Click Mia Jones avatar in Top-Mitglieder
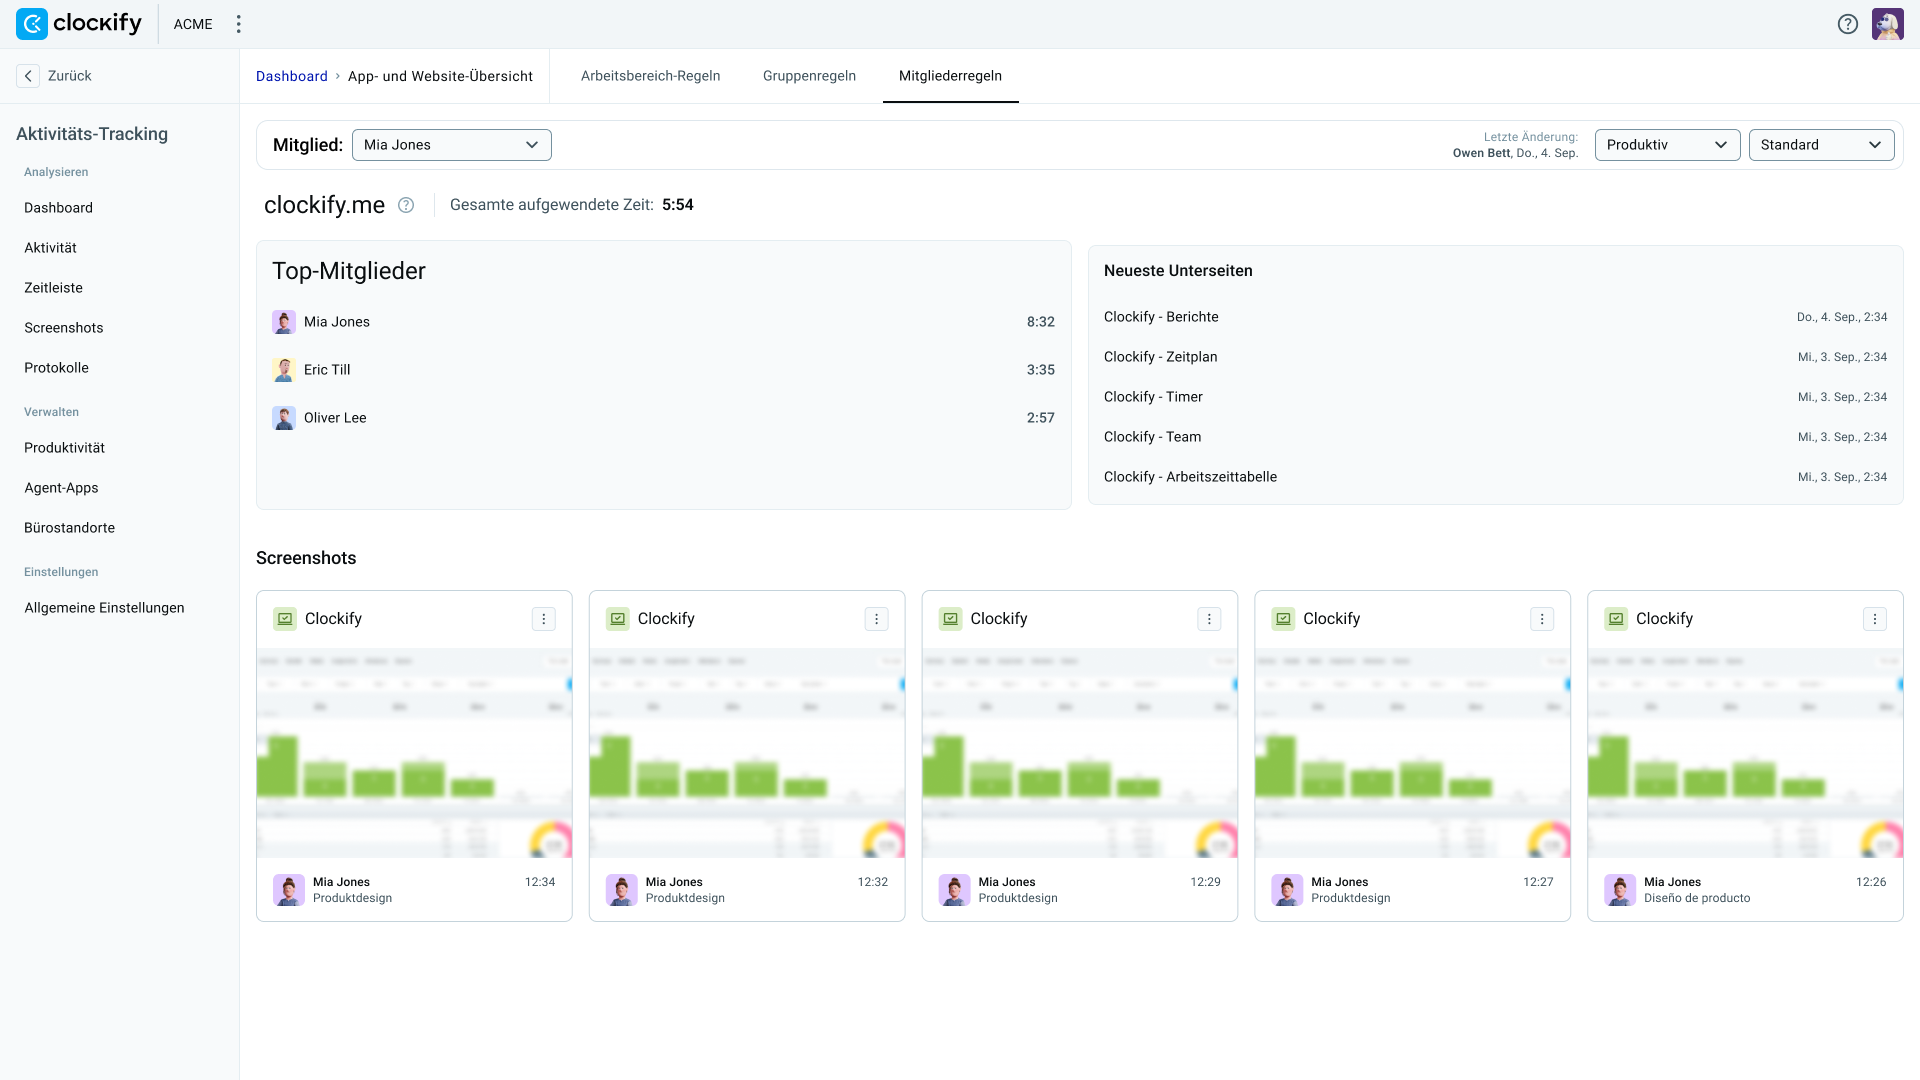This screenshot has height=1080, width=1920. coord(284,322)
